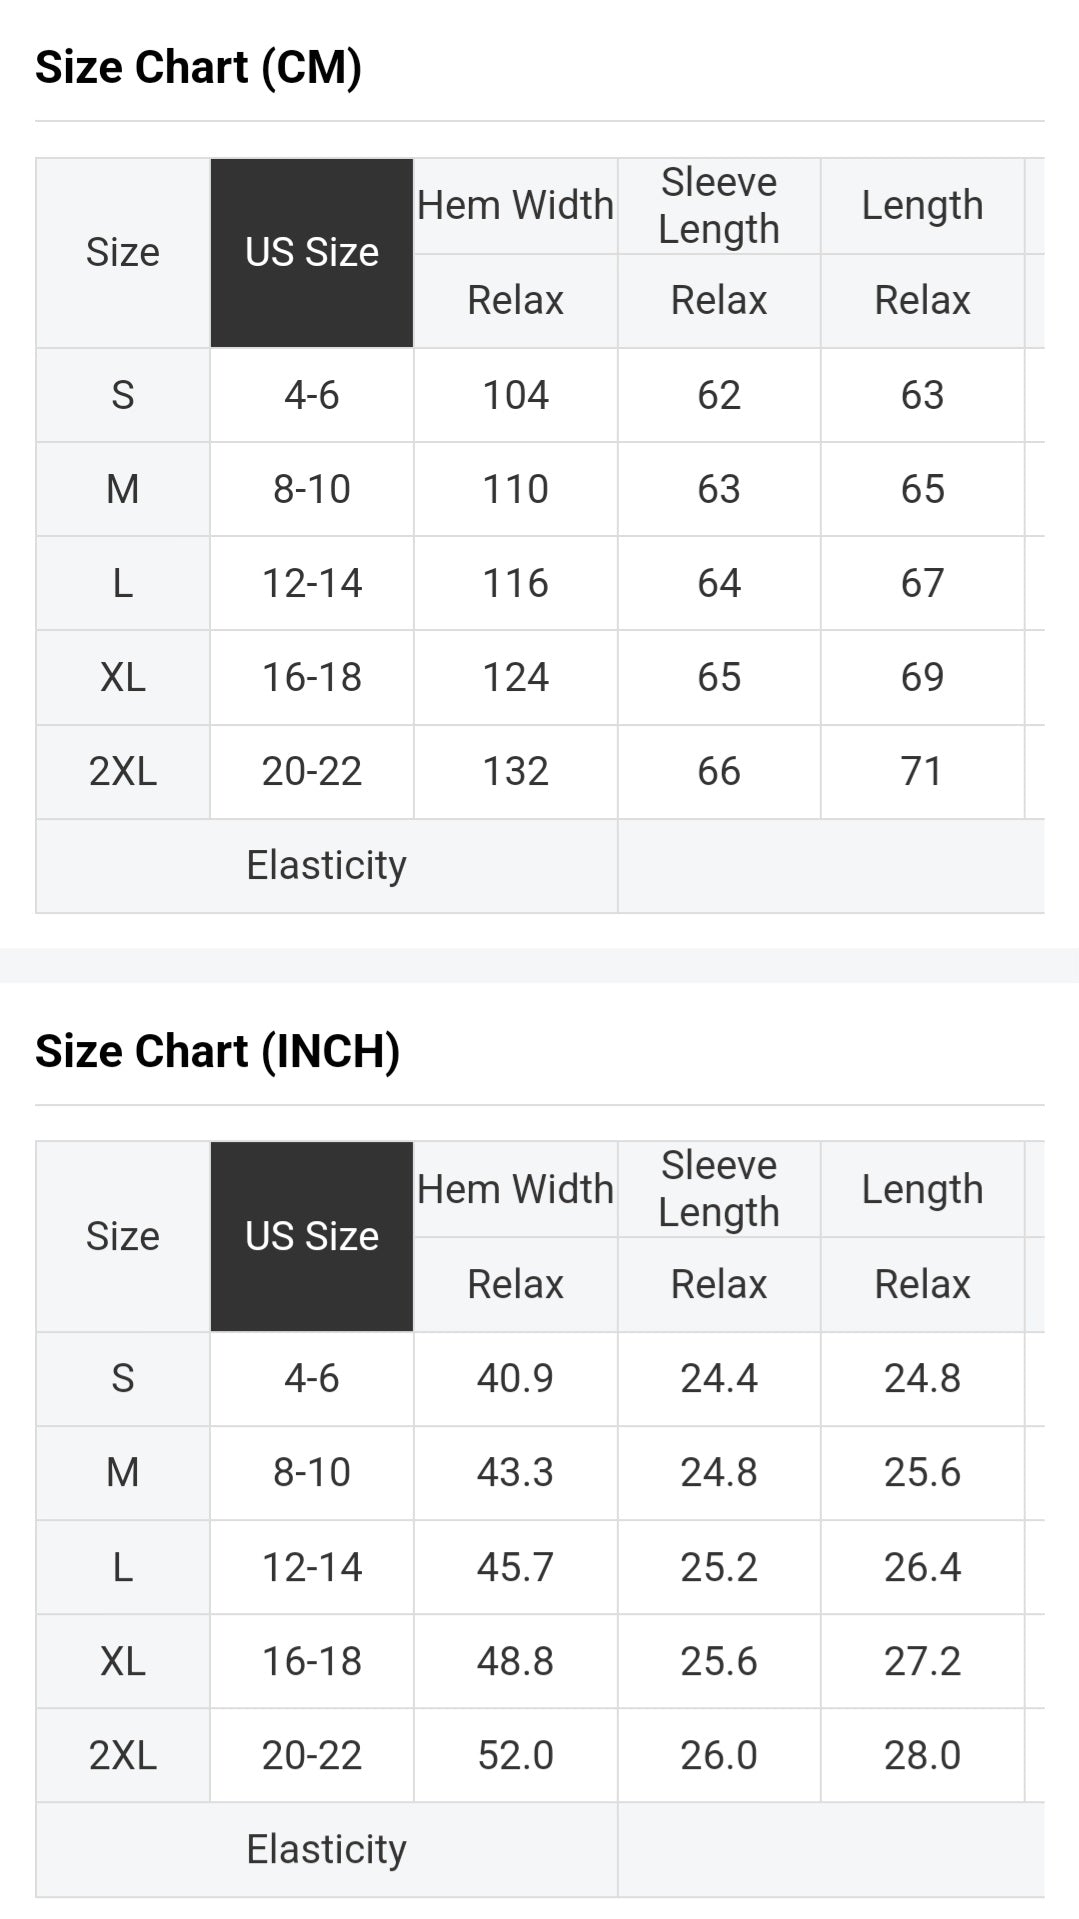Click Sleeve Length header in INCH chart
The image size is (1079, 1919).
pyautogui.click(x=719, y=1189)
